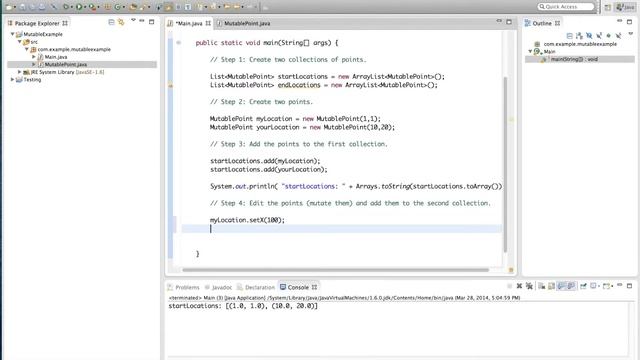
Task: Collapse the Main class in Outline
Action: click(x=530, y=51)
